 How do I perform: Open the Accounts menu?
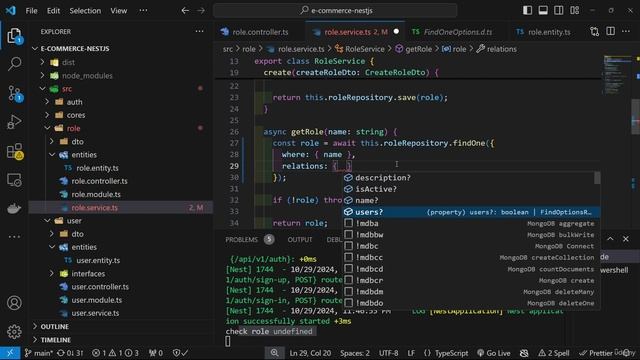pyautogui.click(x=14, y=303)
